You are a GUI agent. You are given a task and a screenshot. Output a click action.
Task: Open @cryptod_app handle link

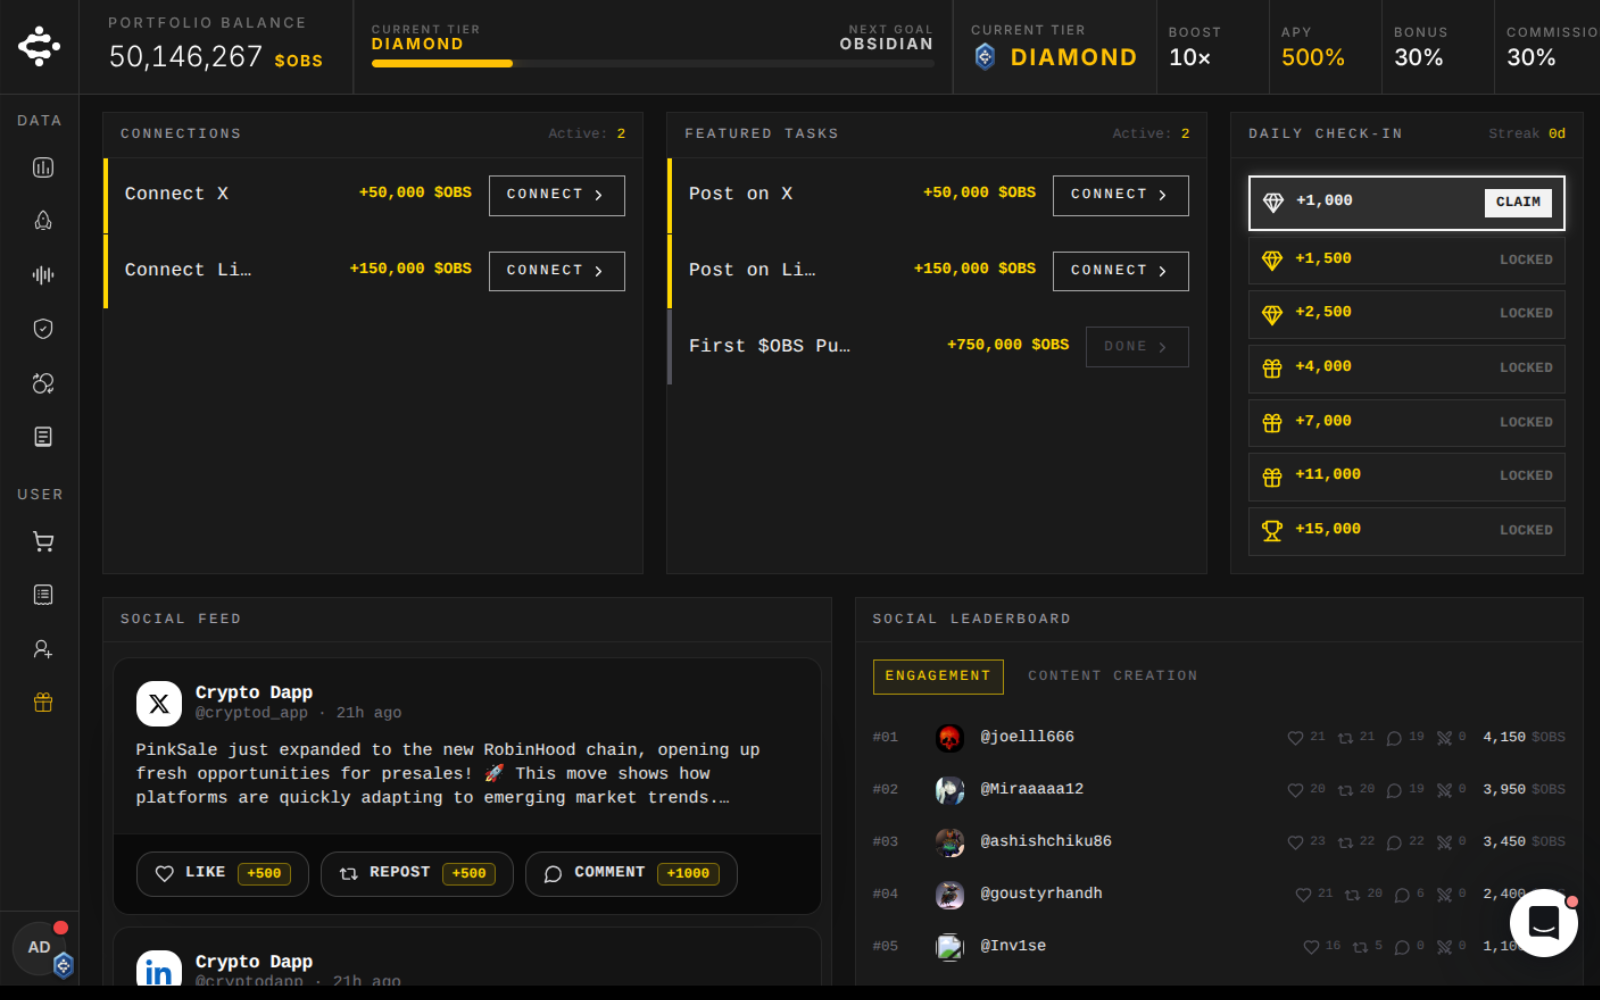tap(251, 713)
